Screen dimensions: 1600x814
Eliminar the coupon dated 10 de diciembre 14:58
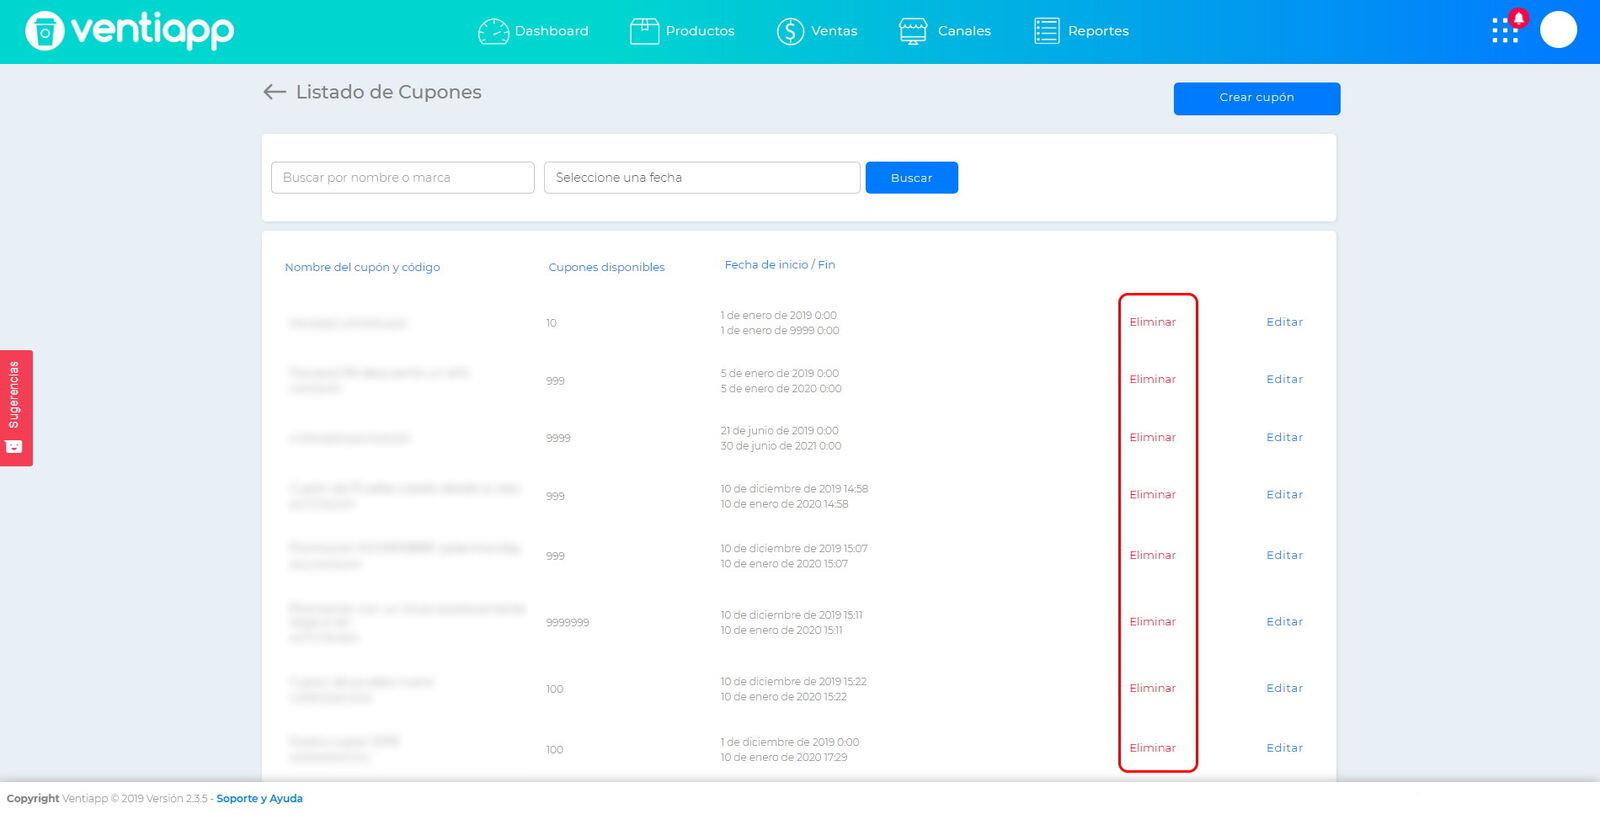(1153, 494)
